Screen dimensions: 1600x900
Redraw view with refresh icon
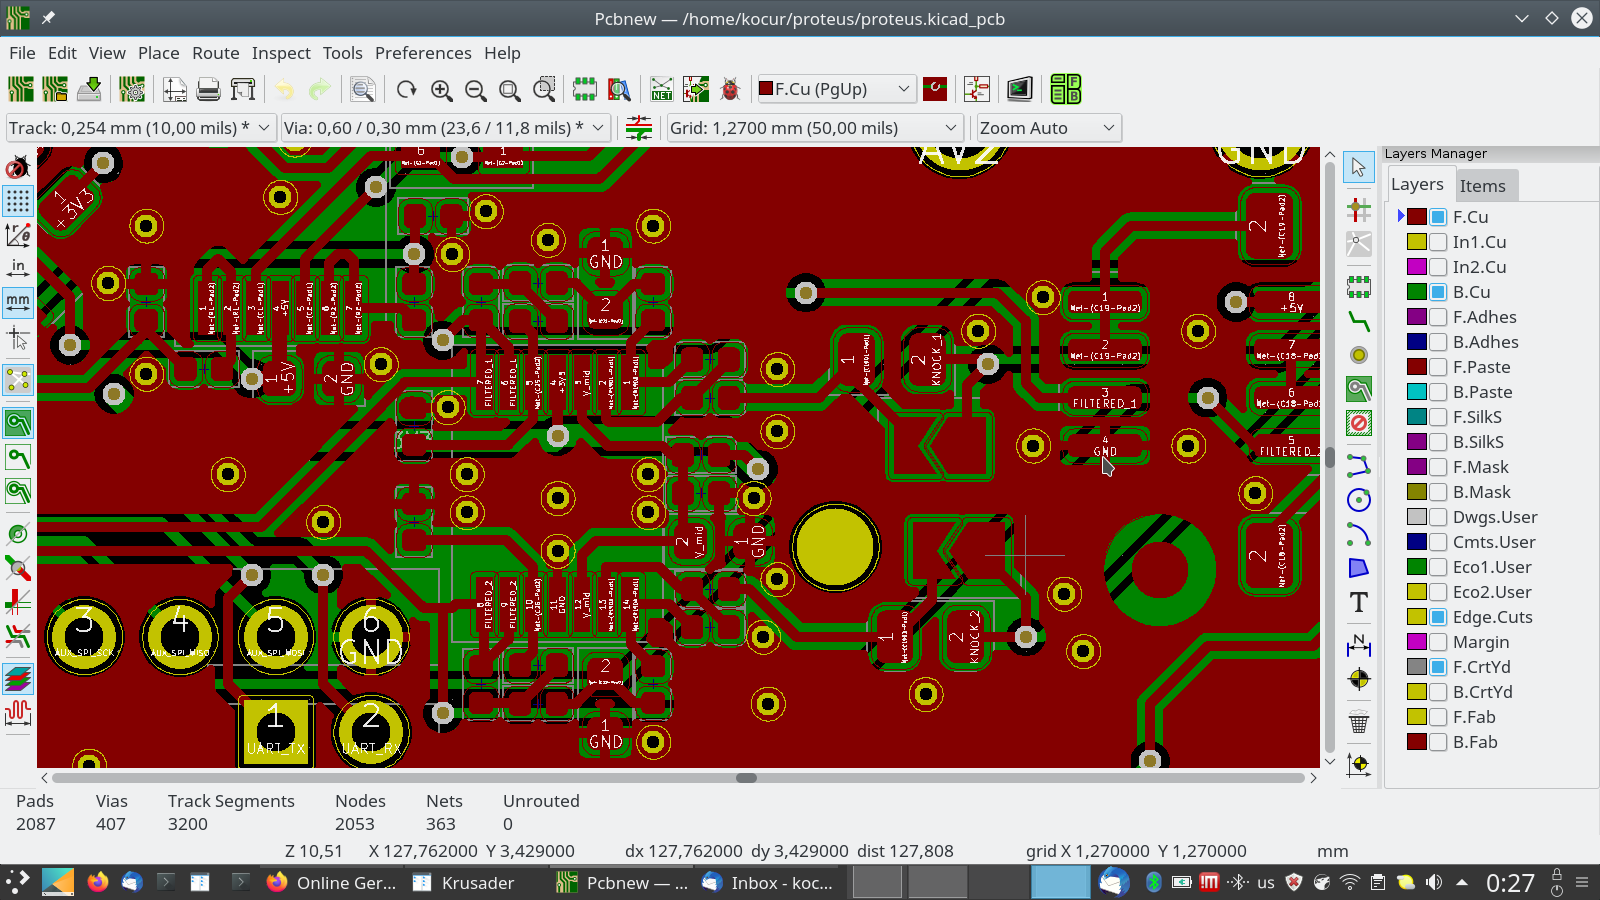pyautogui.click(x=406, y=89)
